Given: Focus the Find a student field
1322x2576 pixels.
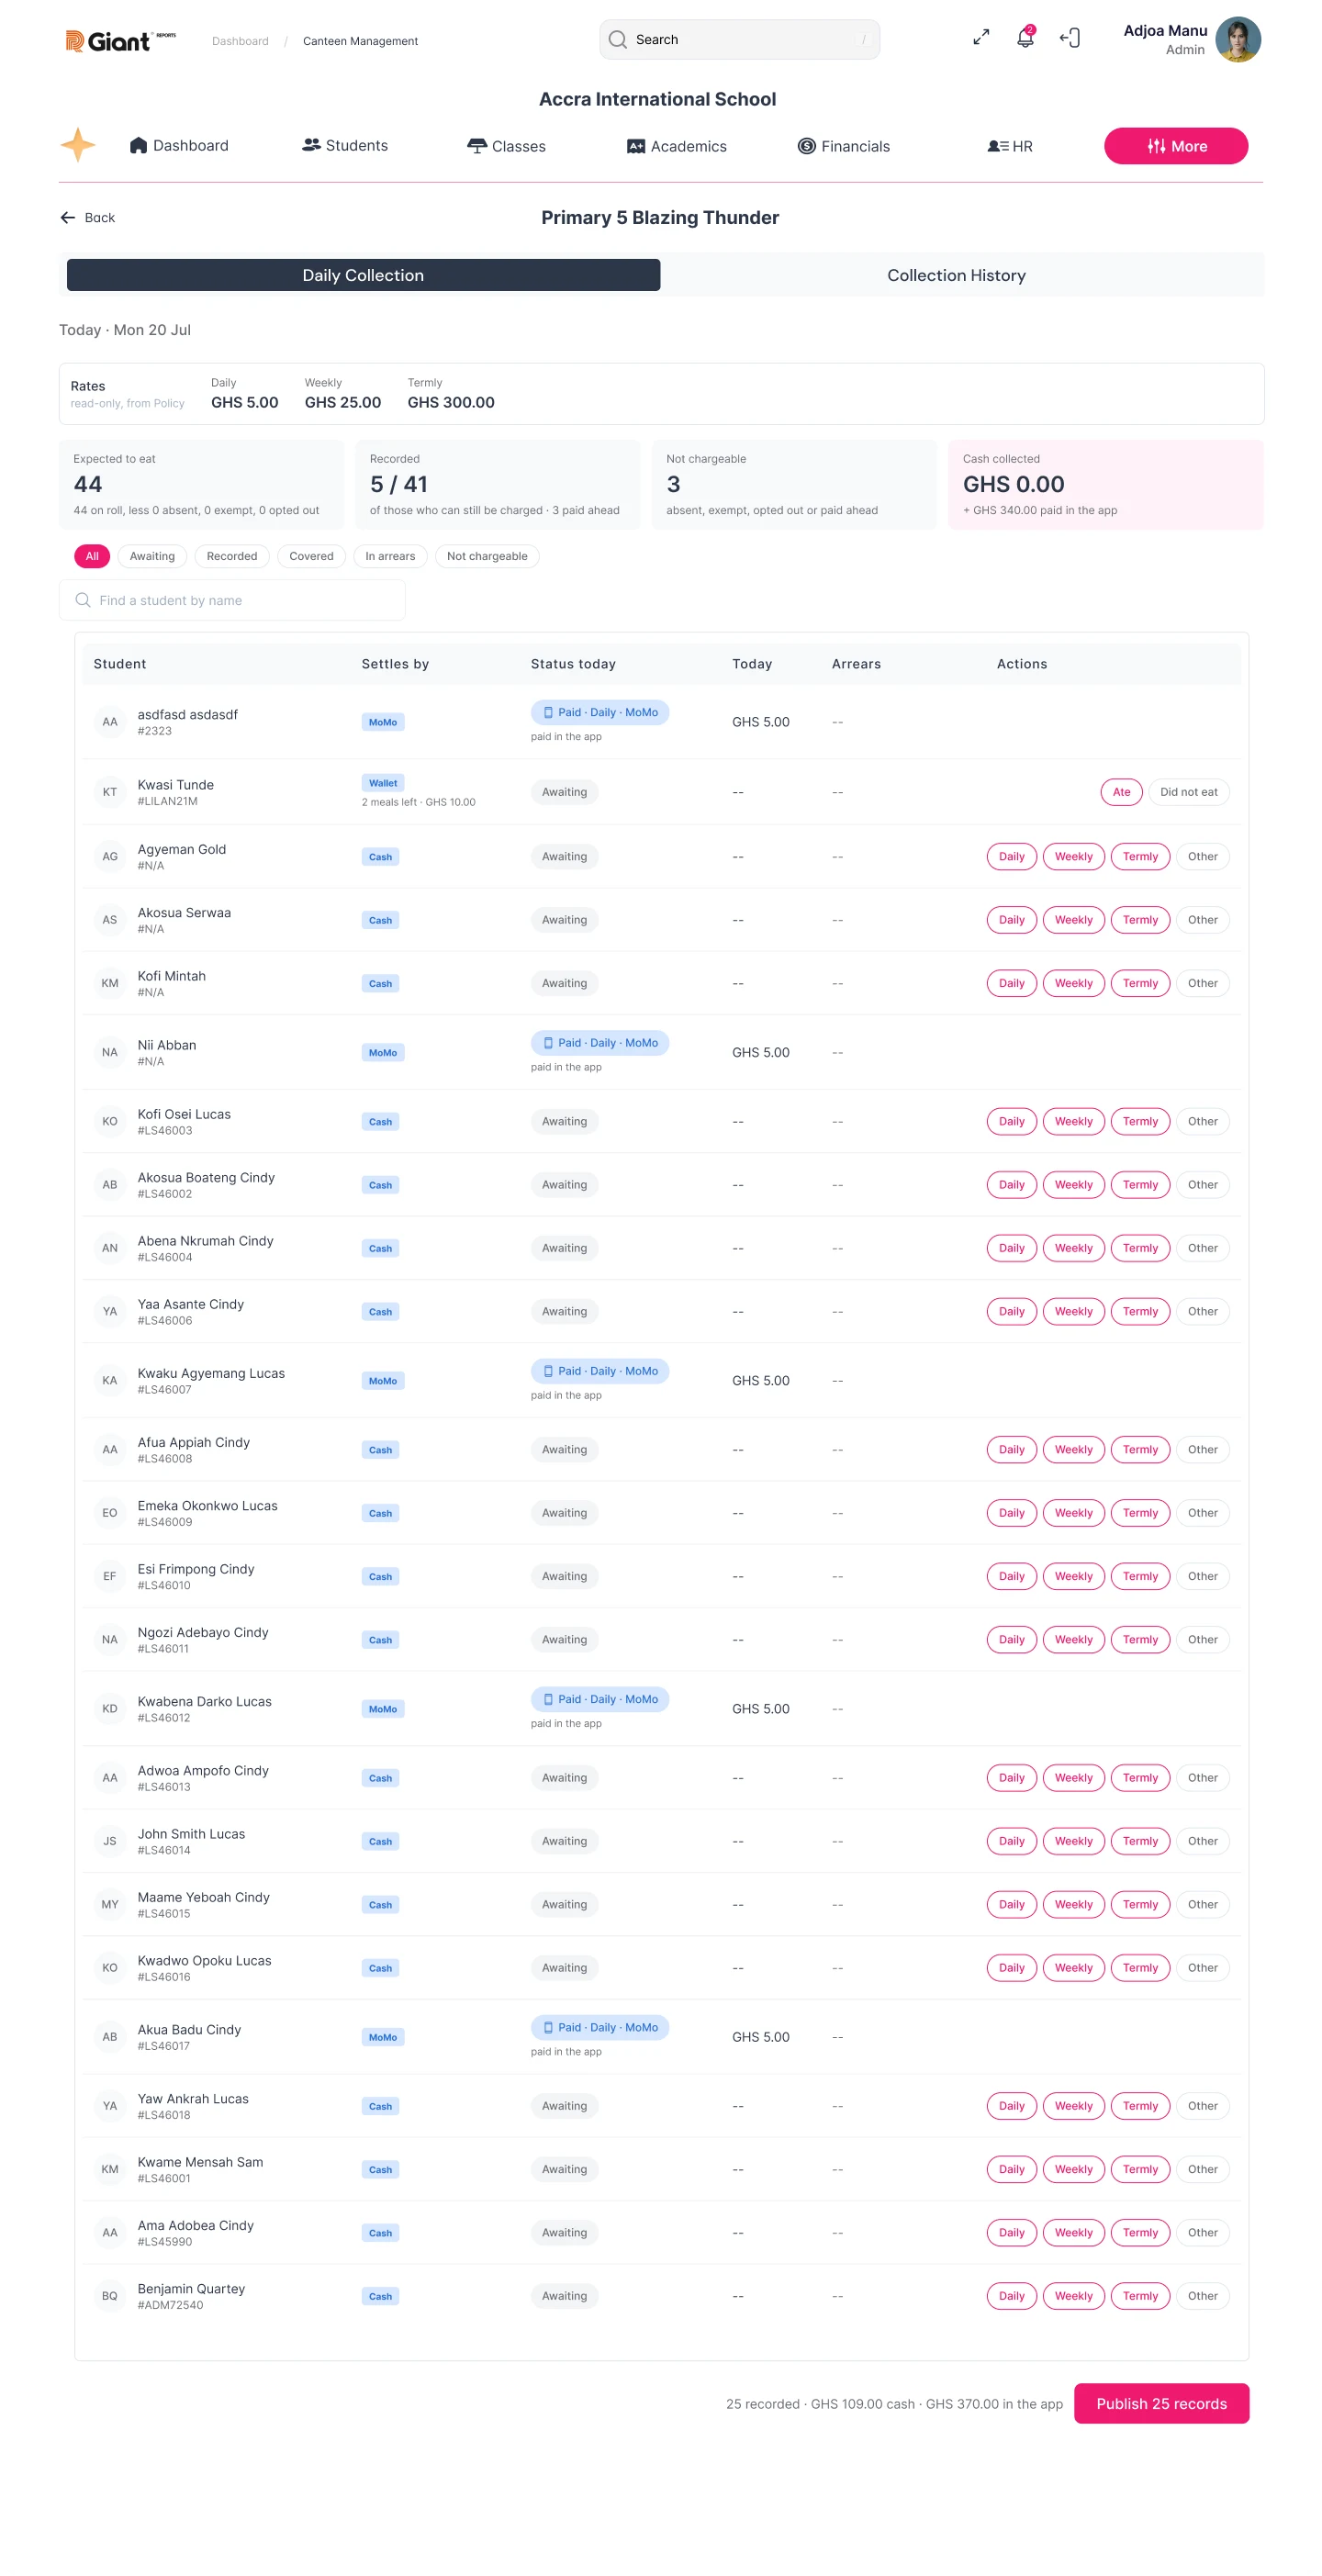Looking at the screenshot, I should (232, 601).
